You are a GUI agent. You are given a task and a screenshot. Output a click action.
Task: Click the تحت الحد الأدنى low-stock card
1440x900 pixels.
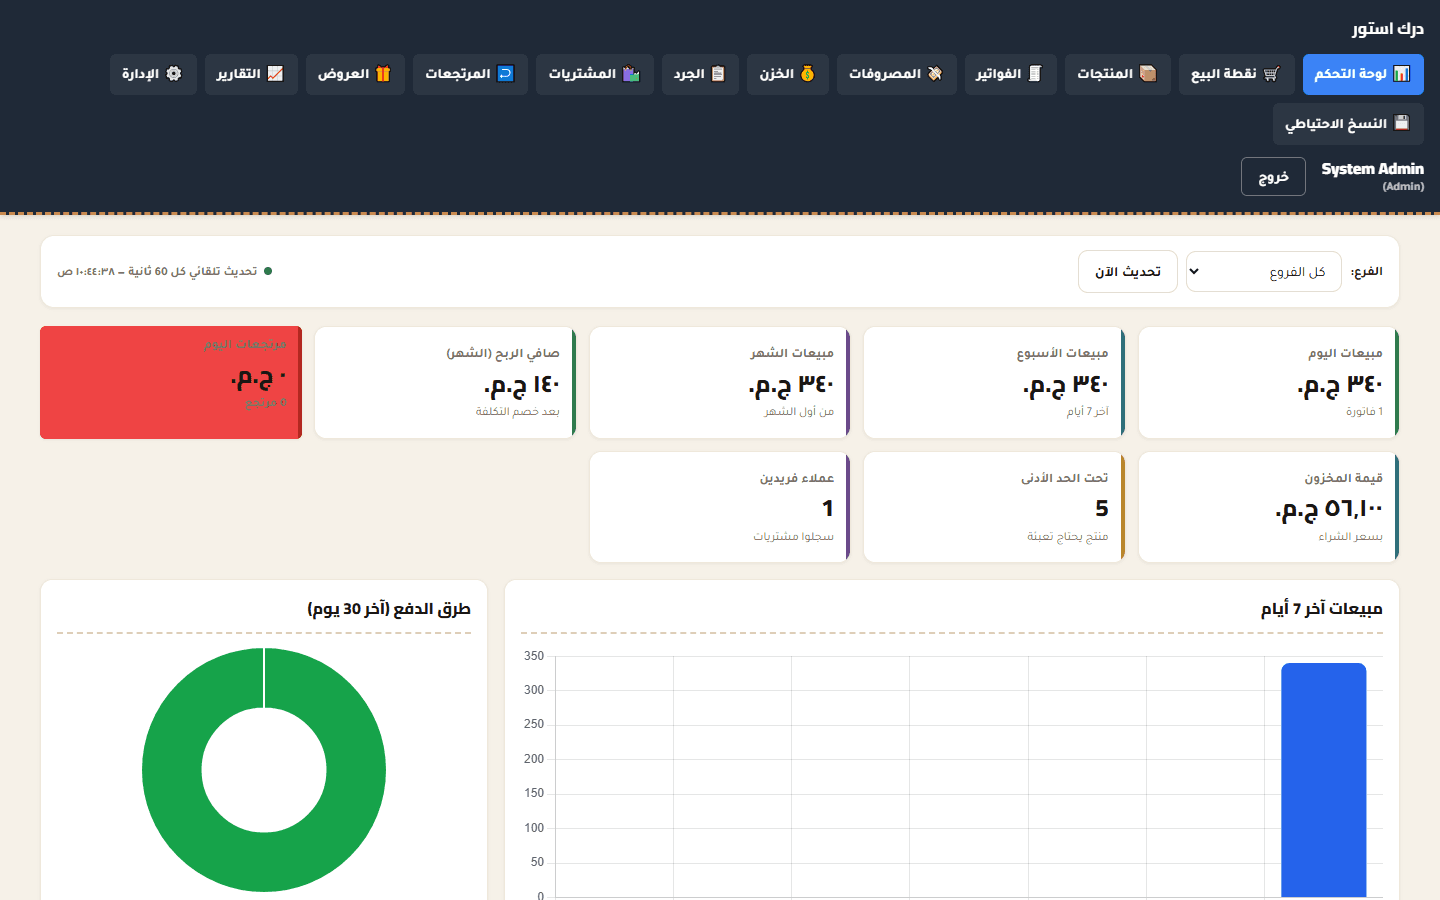pyautogui.click(x=994, y=508)
